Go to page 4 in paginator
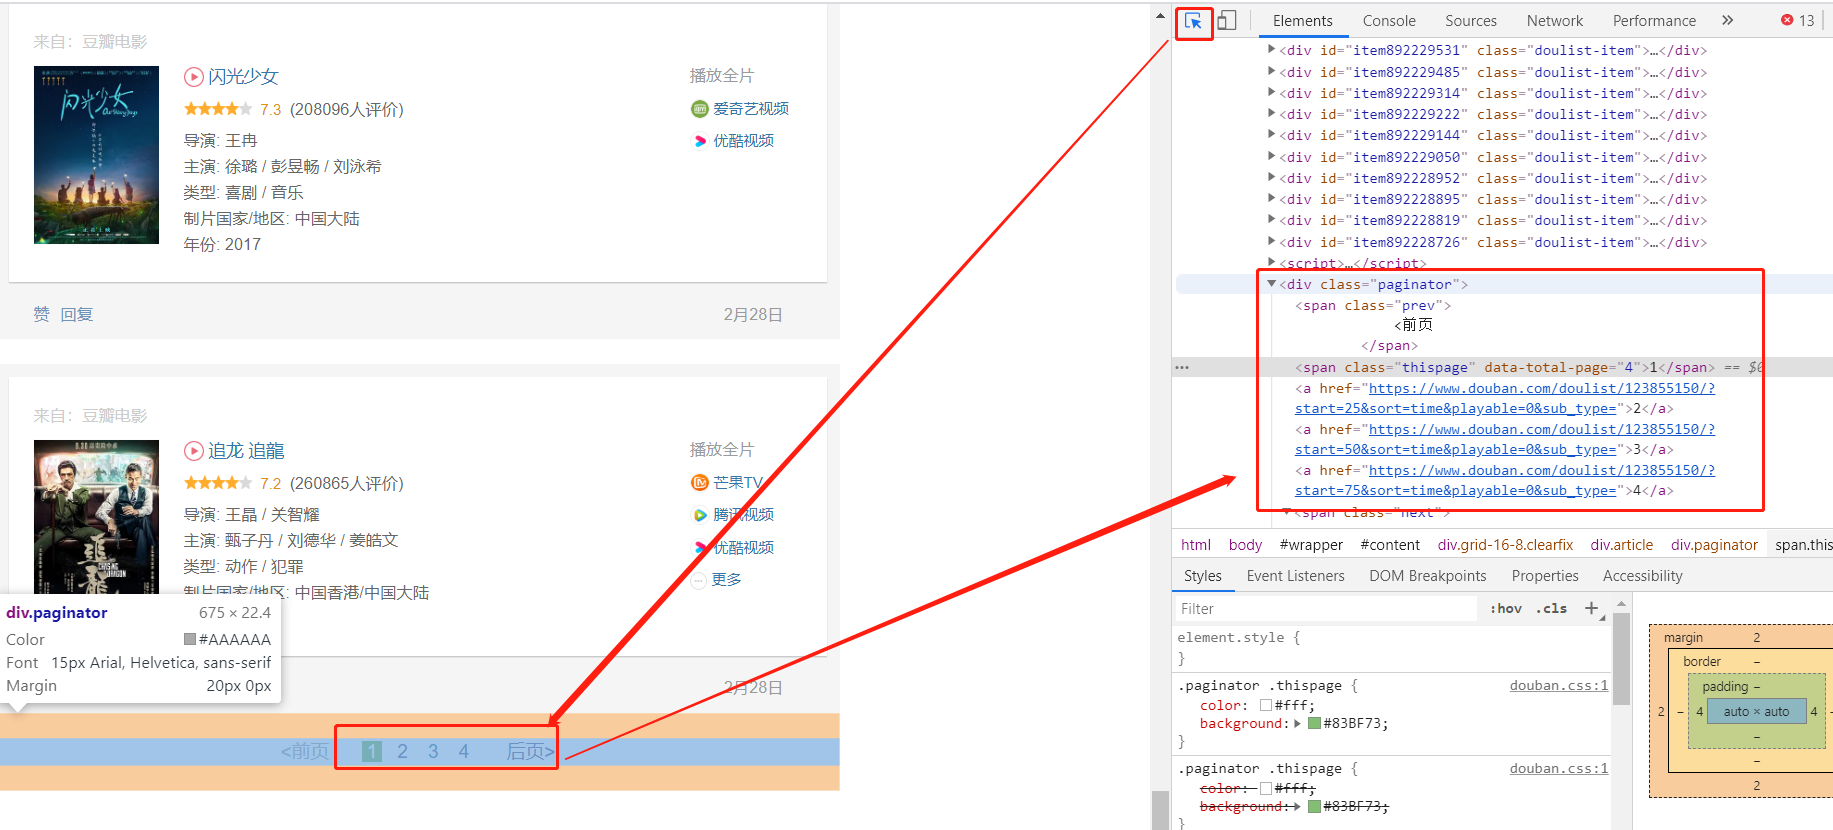This screenshot has width=1833, height=830. pos(464,751)
